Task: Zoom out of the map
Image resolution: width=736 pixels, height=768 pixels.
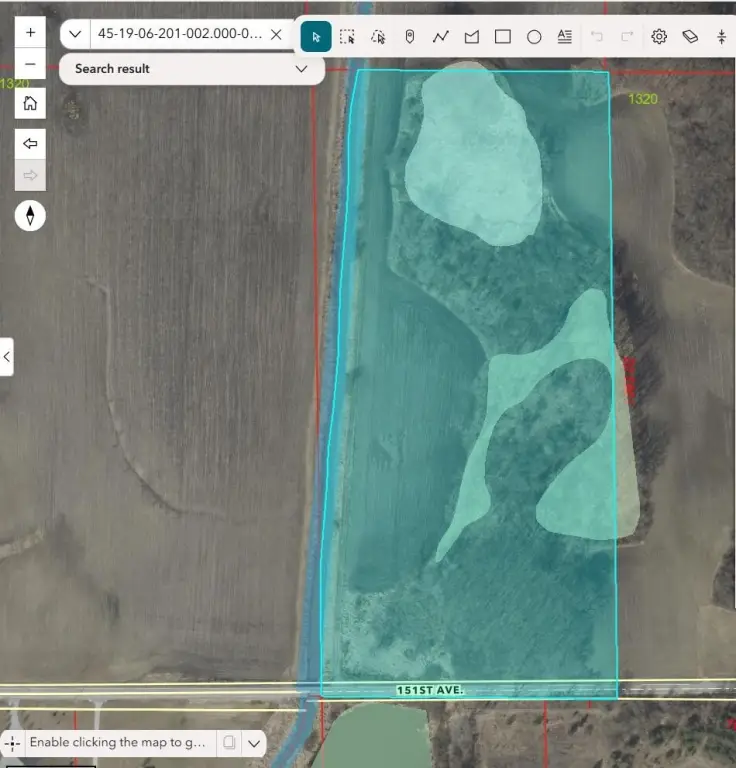Action: (30, 64)
